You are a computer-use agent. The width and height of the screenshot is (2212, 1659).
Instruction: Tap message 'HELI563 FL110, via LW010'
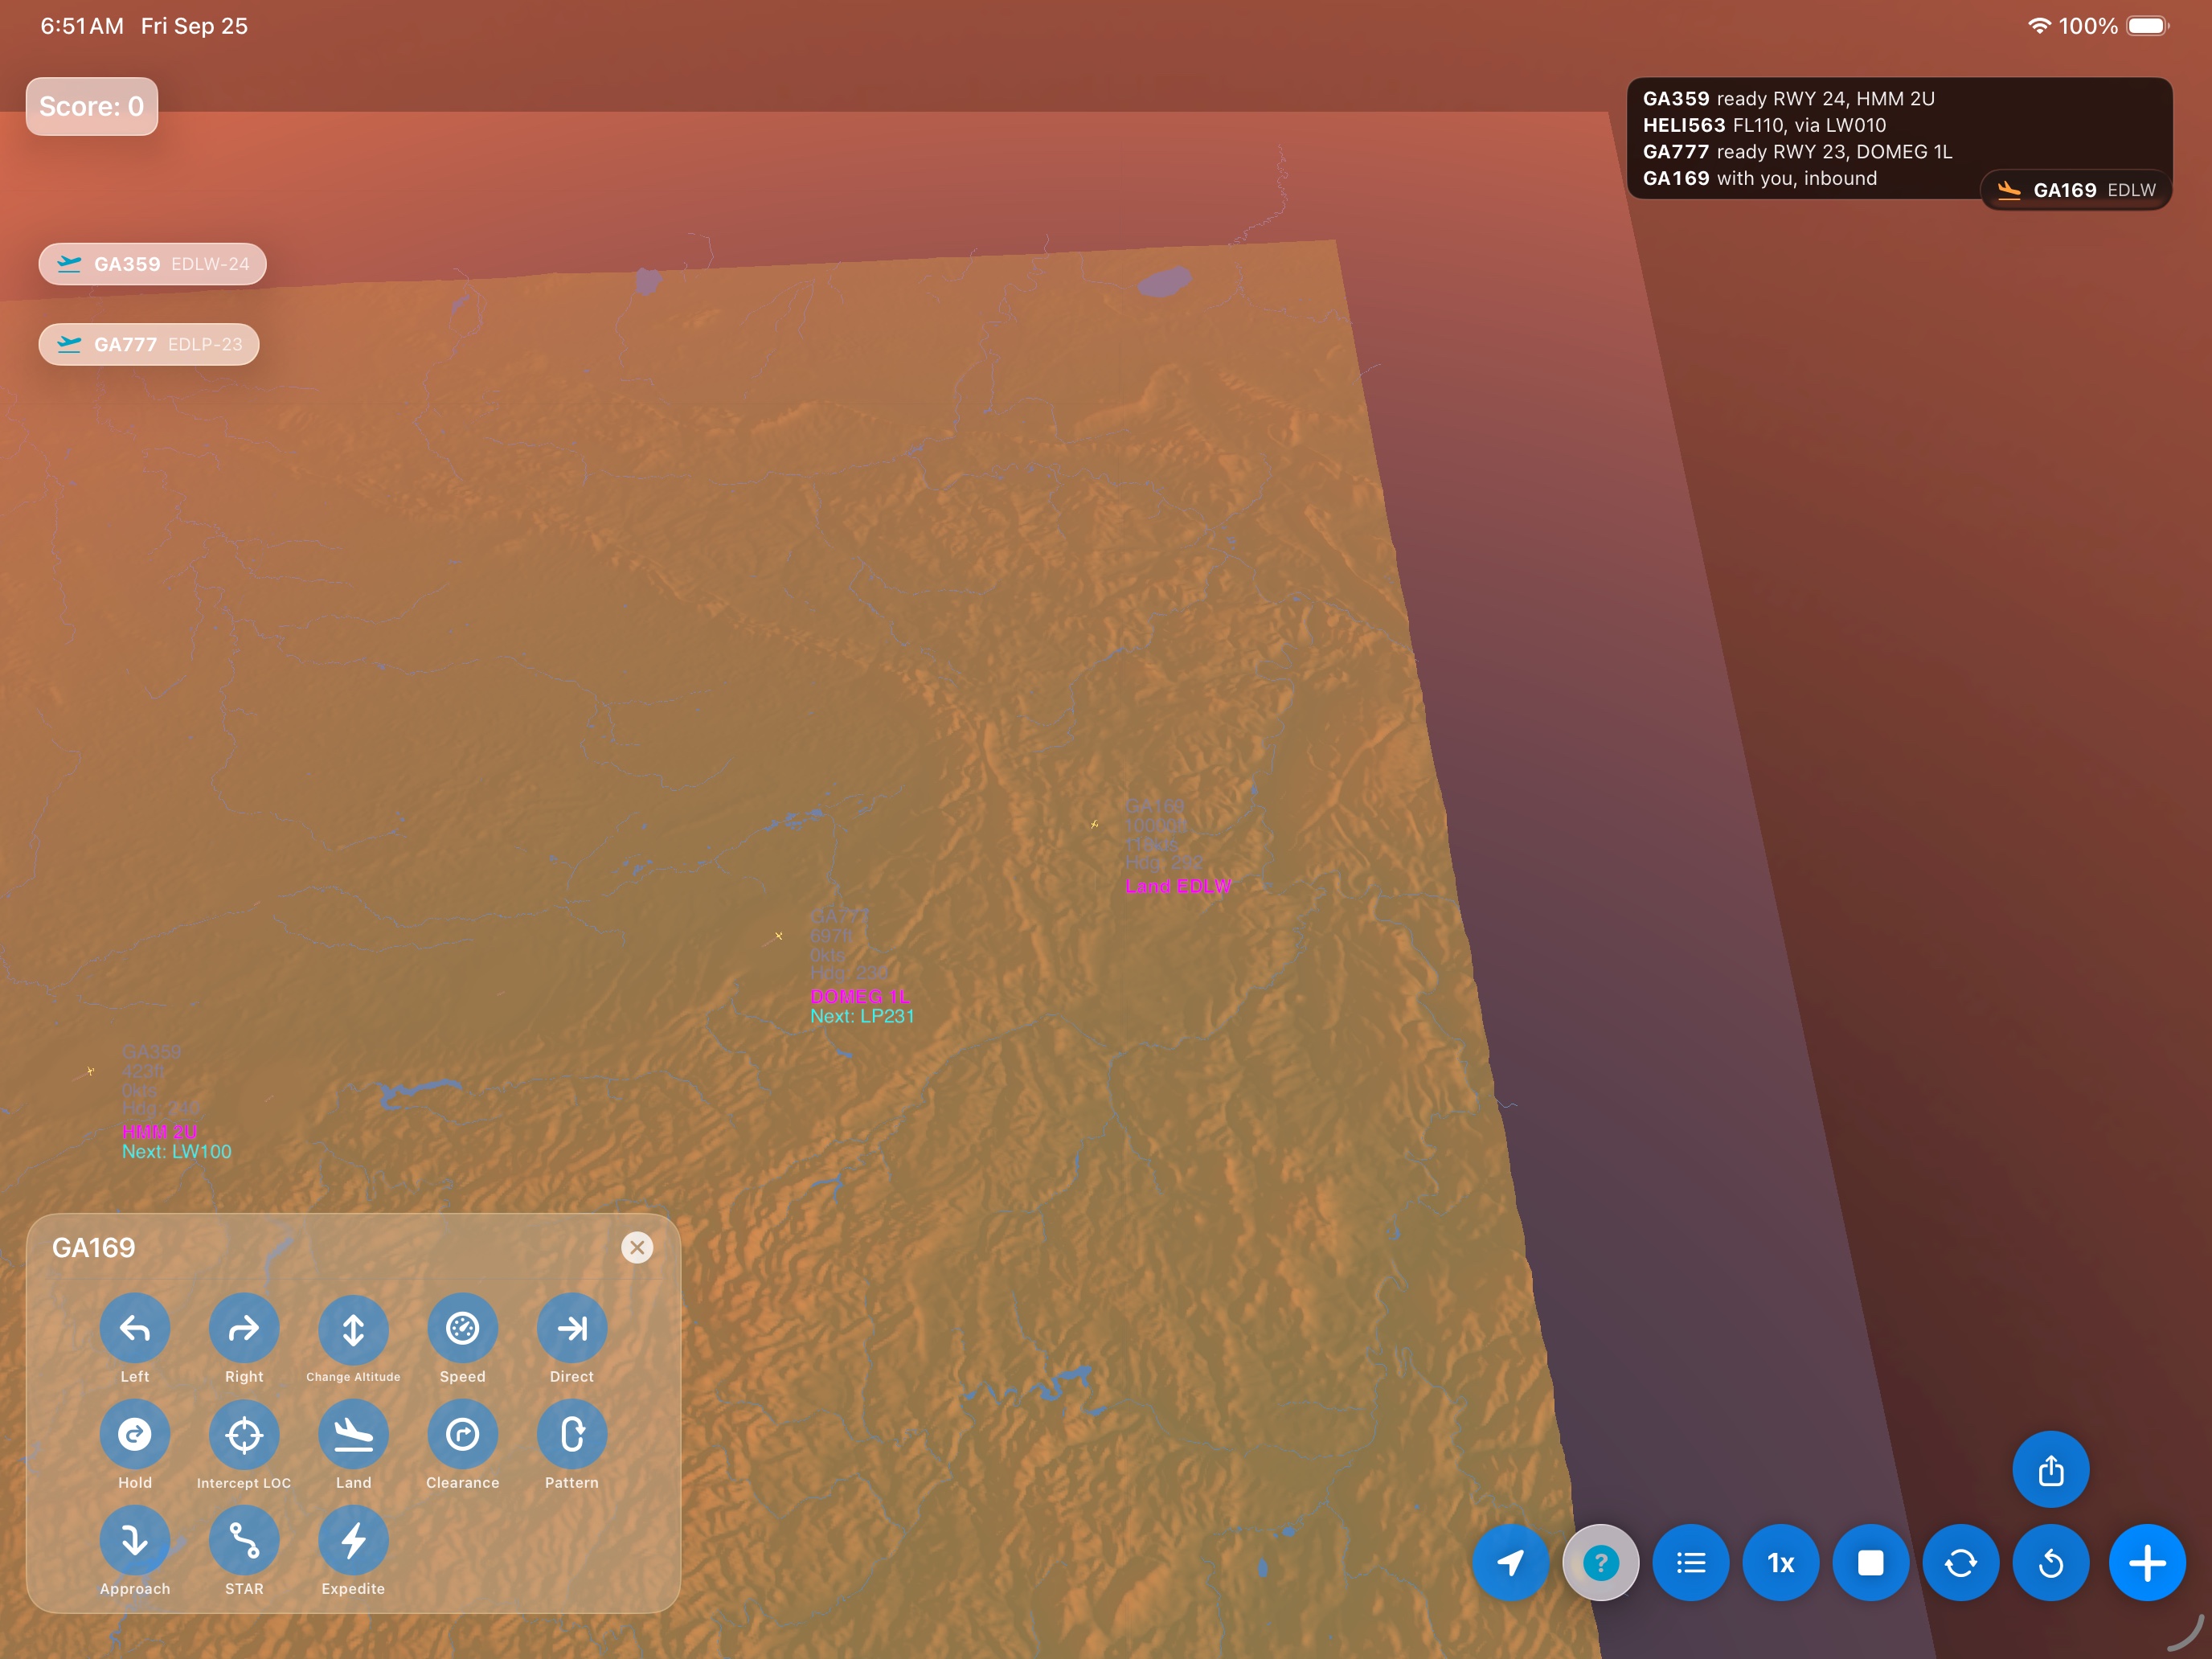pyautogui.click(x=1764, y=125)
